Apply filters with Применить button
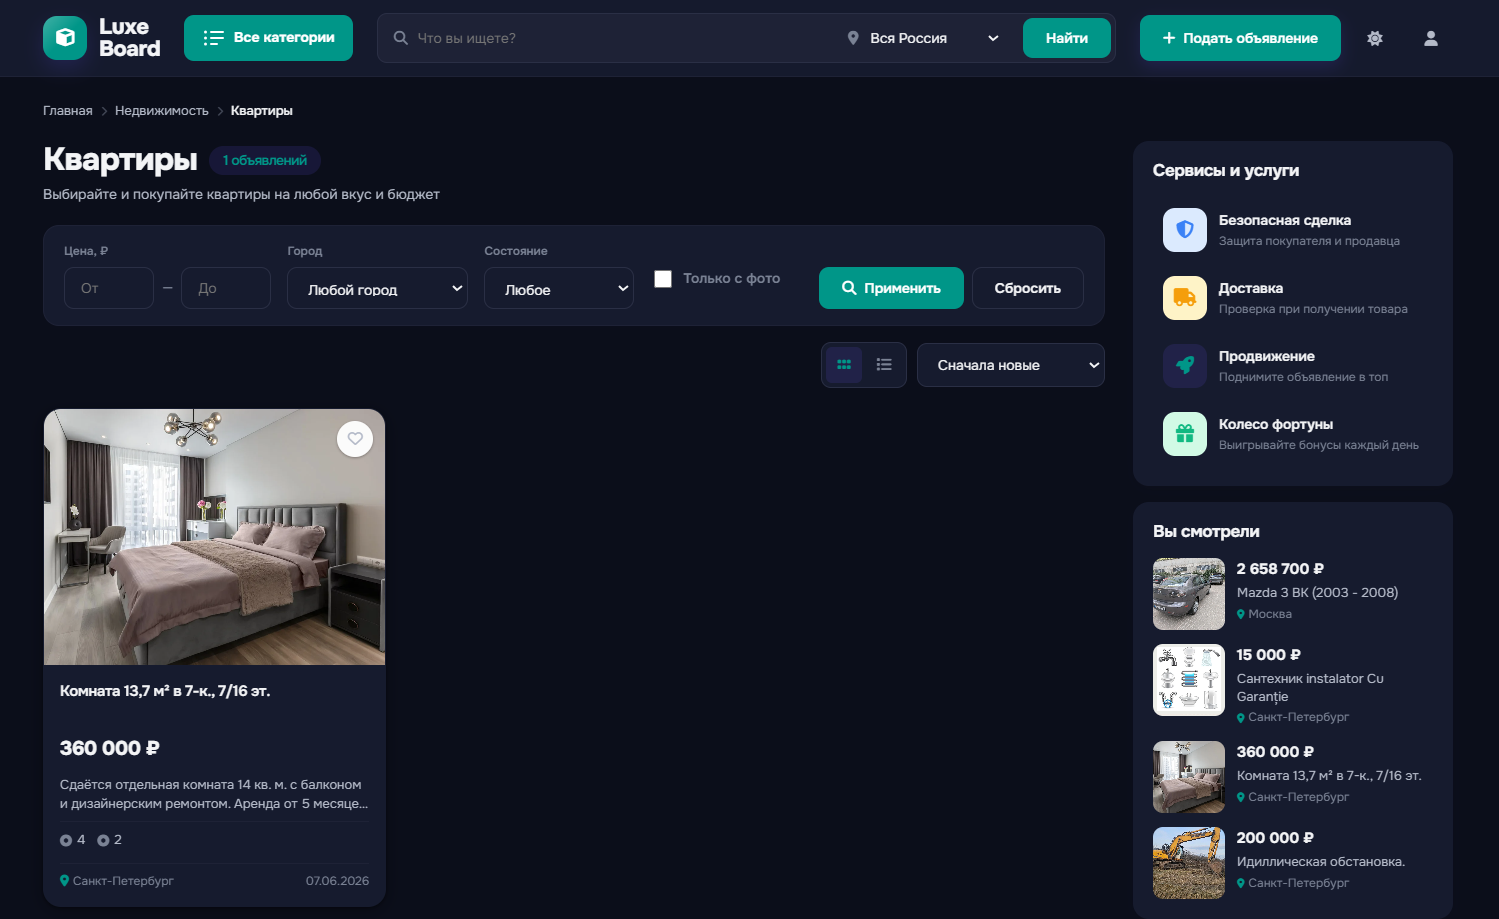Viewport: 1499px width, 919px height. (x=891, y=288)
